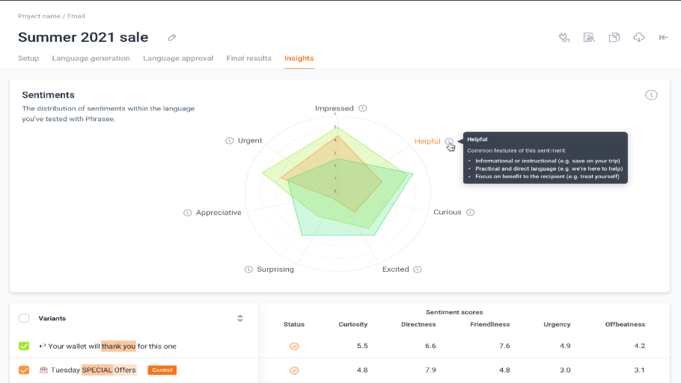Switch to the Setup tab
The width and height of the screenshot is (681, 383).
tap(28, 58)
